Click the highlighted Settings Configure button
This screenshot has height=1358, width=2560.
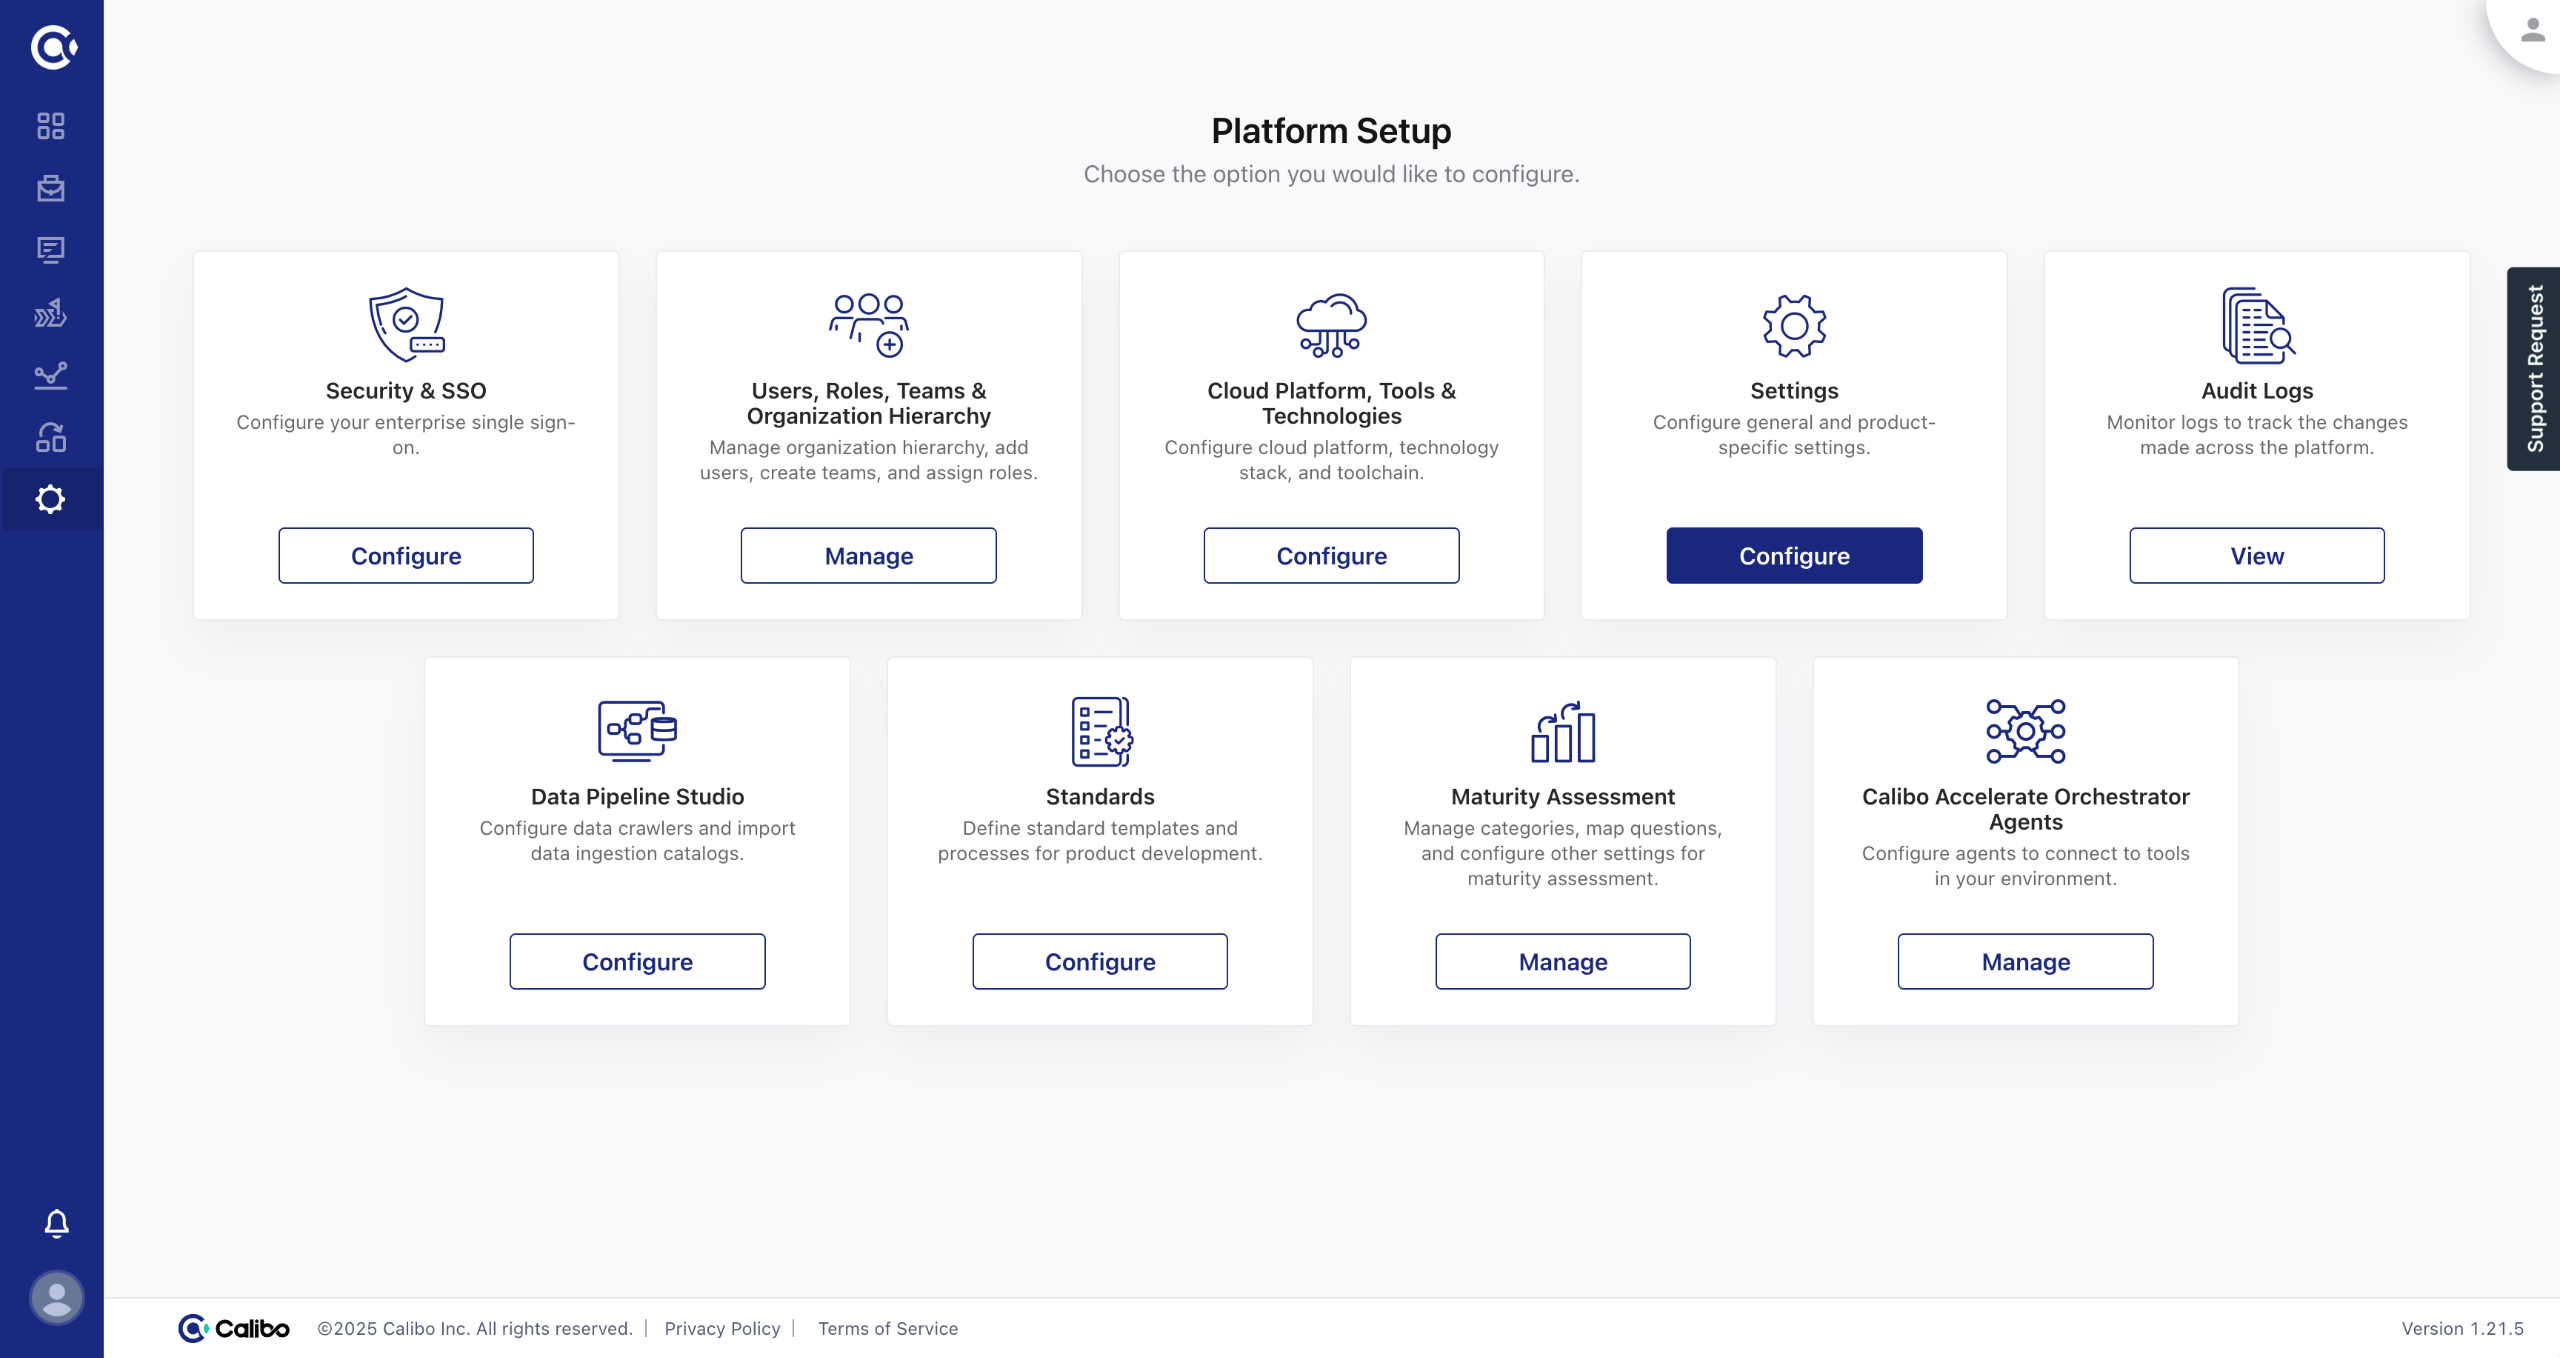pyautogui.click(x=1794, y=556)
